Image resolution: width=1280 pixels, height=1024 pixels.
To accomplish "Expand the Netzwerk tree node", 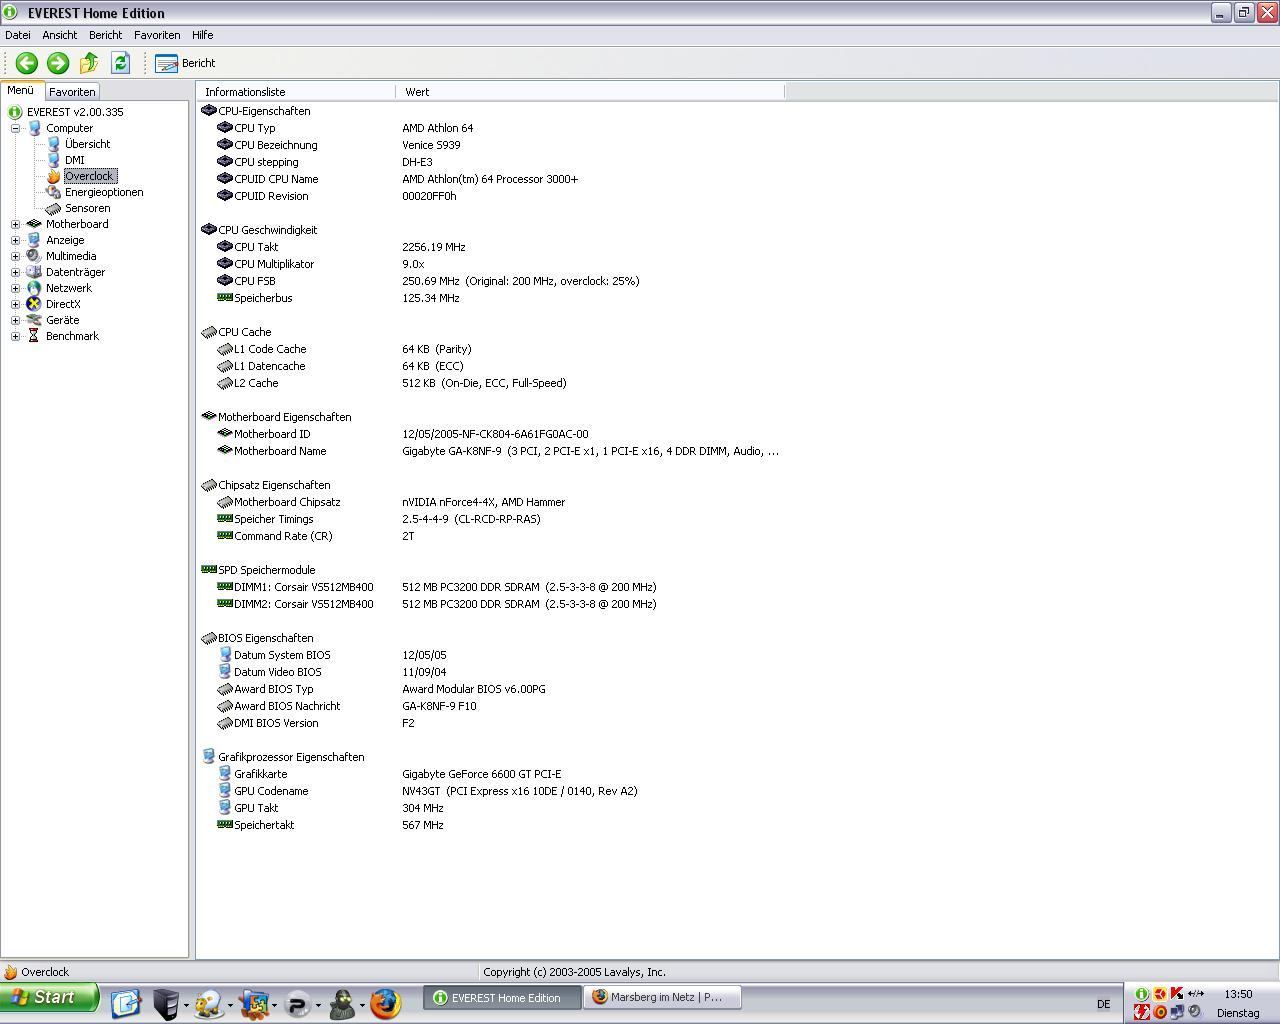I will (x=16, y=288).
